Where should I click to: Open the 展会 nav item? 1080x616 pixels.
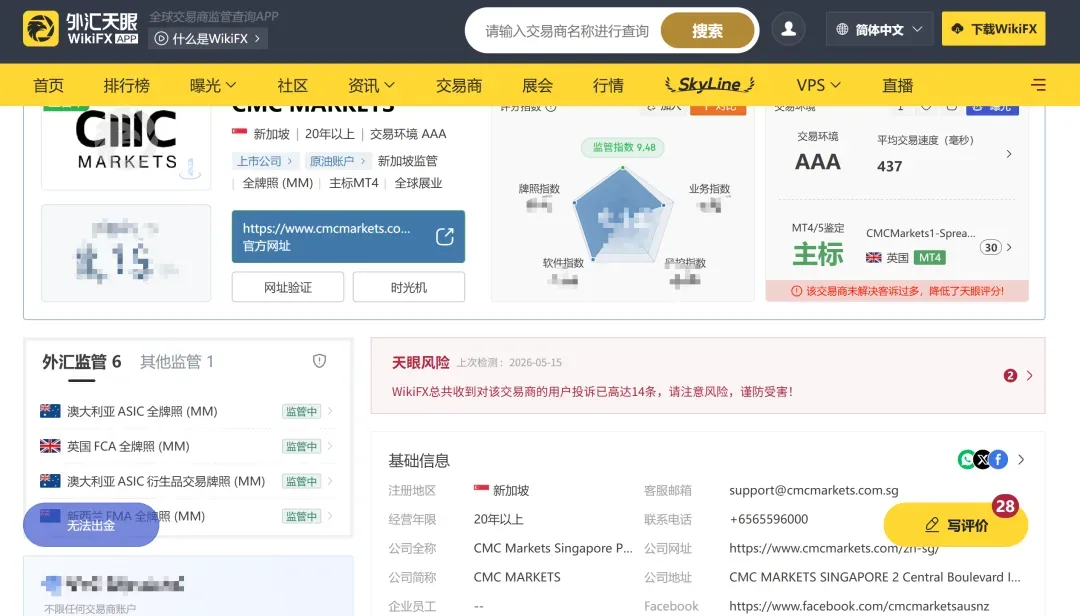pos(537,85)
